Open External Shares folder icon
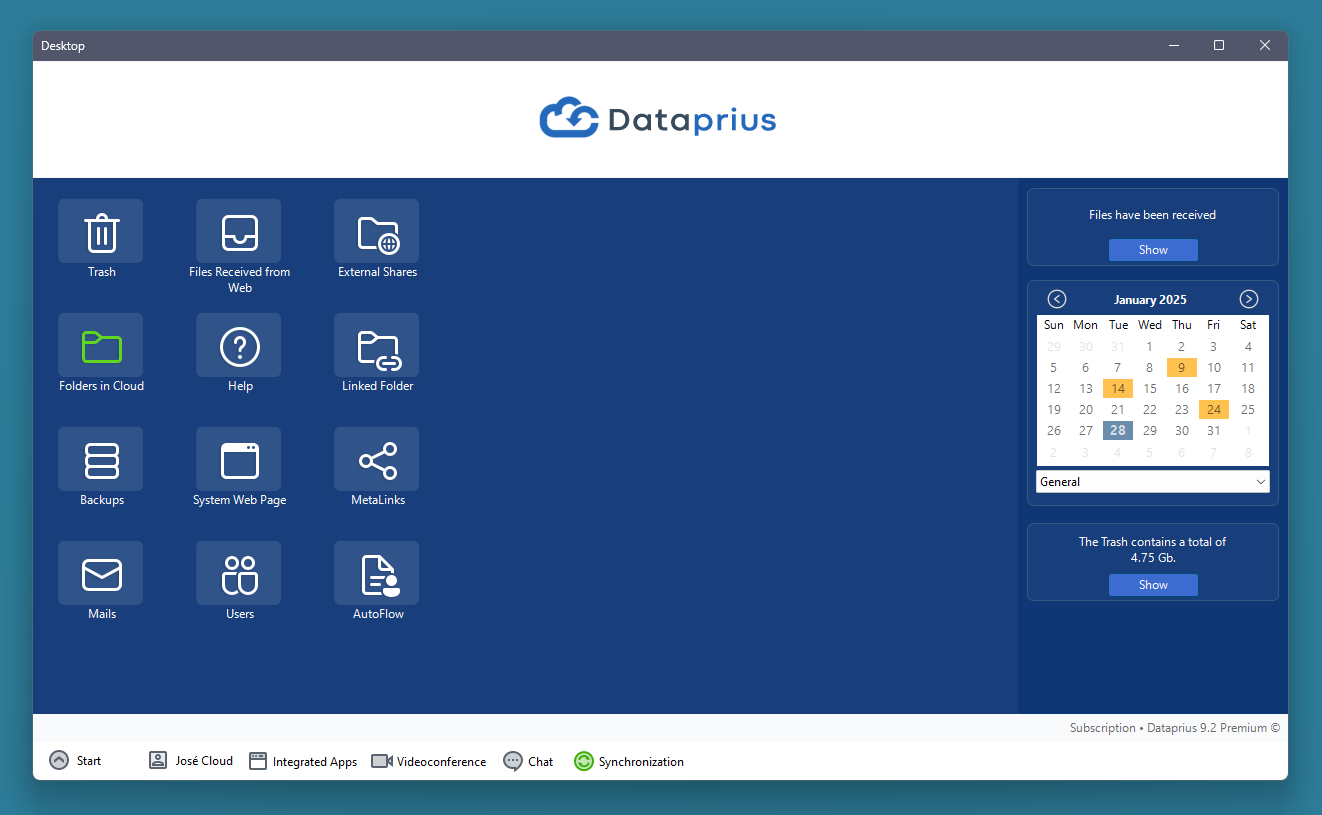This screenshot has height=815, width=1322. coord(377,231)
